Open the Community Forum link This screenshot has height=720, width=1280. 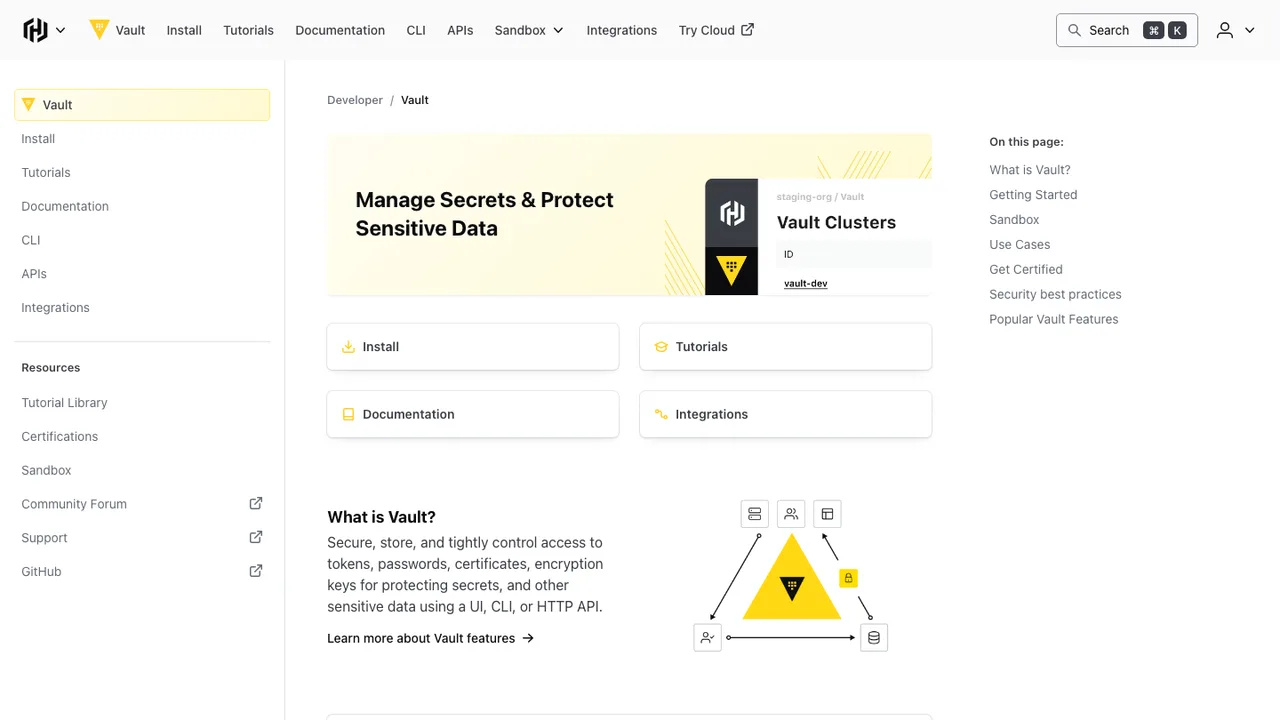pos(74,504)
